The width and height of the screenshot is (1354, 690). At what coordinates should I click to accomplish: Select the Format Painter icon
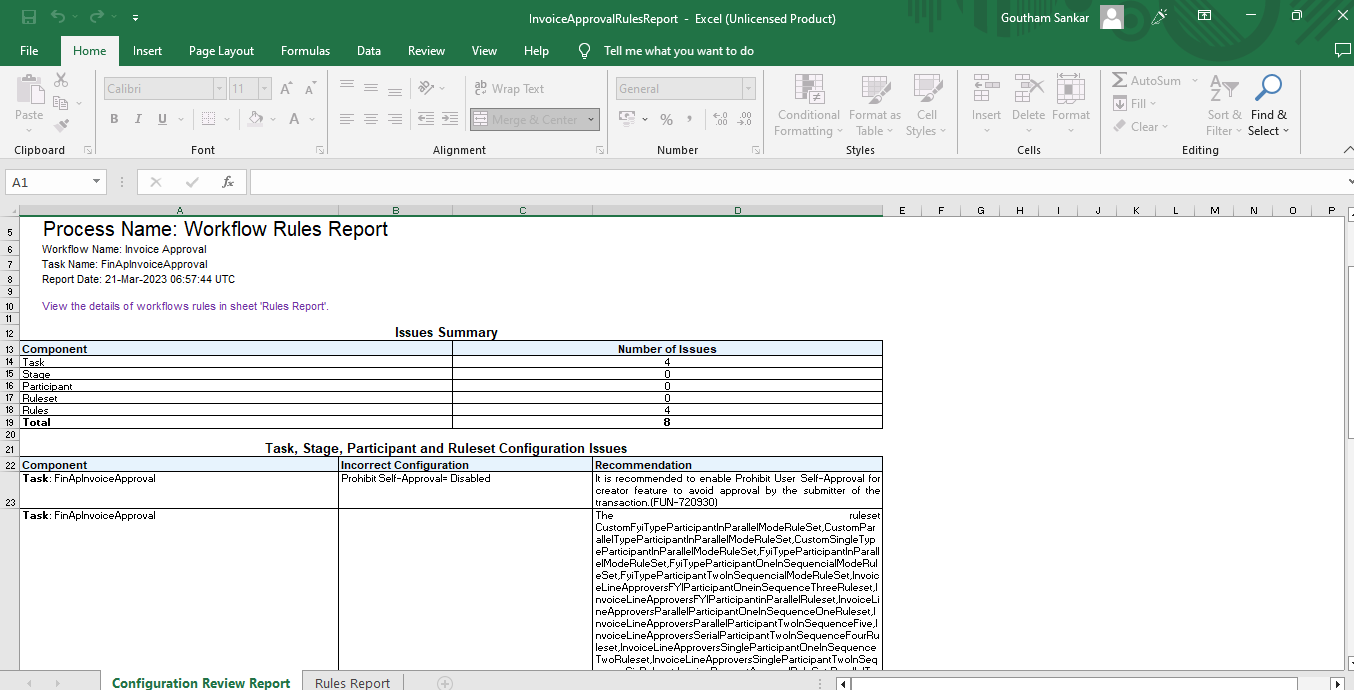[60, 124]
